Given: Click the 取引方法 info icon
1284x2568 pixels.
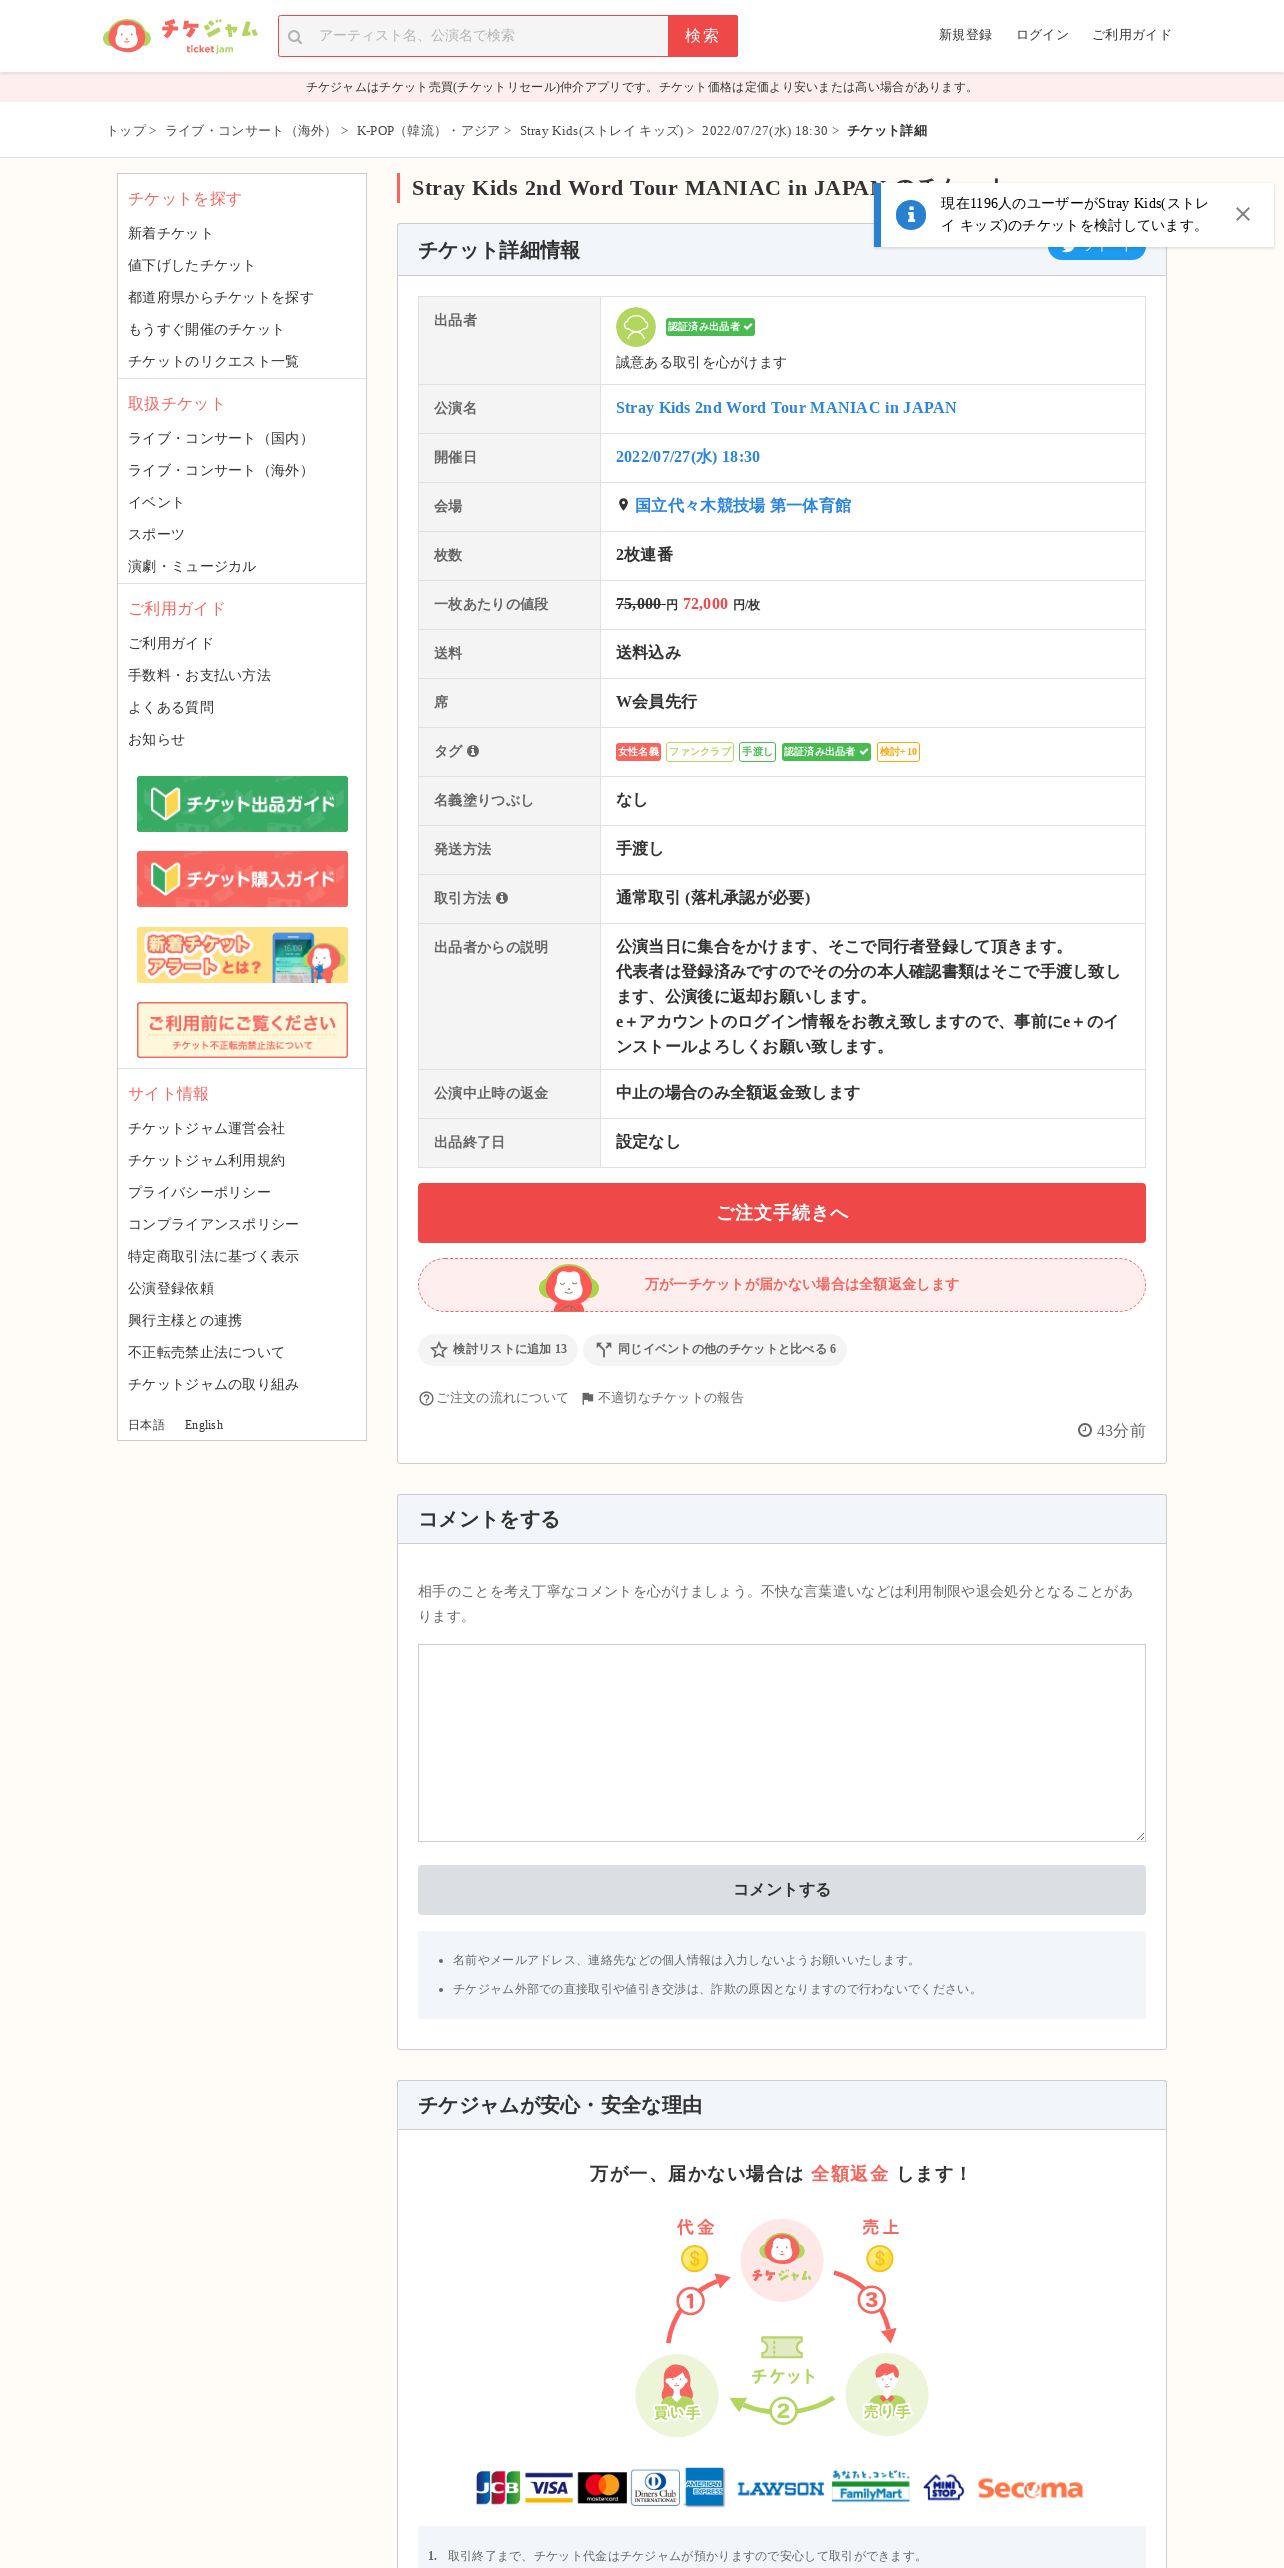Looking at the screenshot, I should point(502,898).
